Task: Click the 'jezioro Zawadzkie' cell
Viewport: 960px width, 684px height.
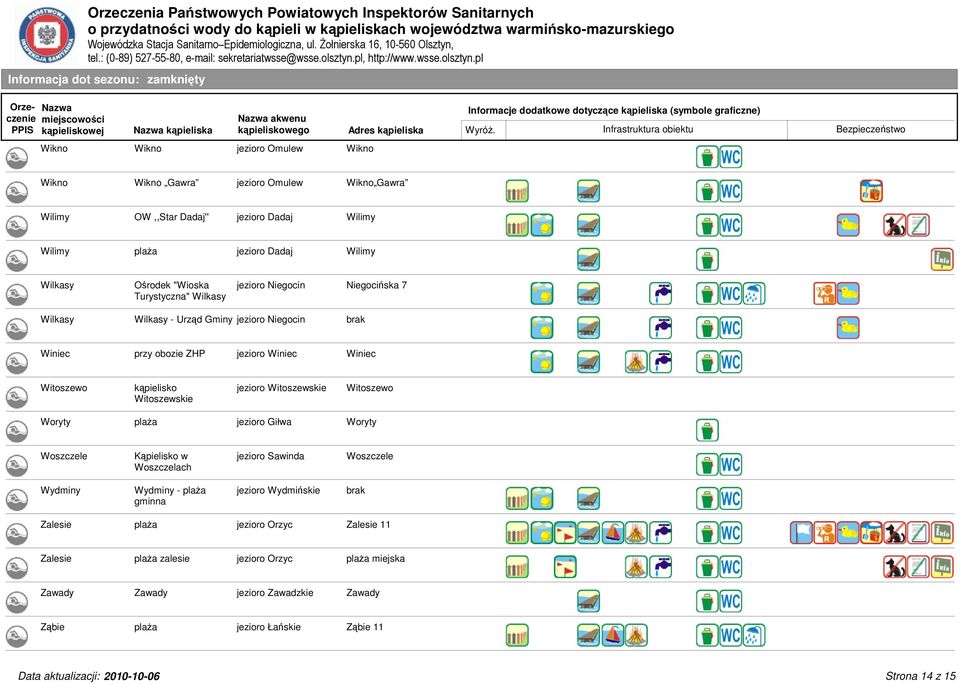Action: click(275, 593)
